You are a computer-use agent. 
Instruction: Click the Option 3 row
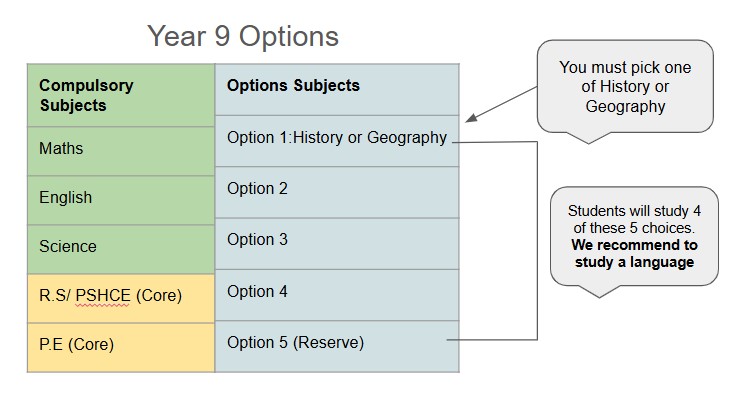337,243
